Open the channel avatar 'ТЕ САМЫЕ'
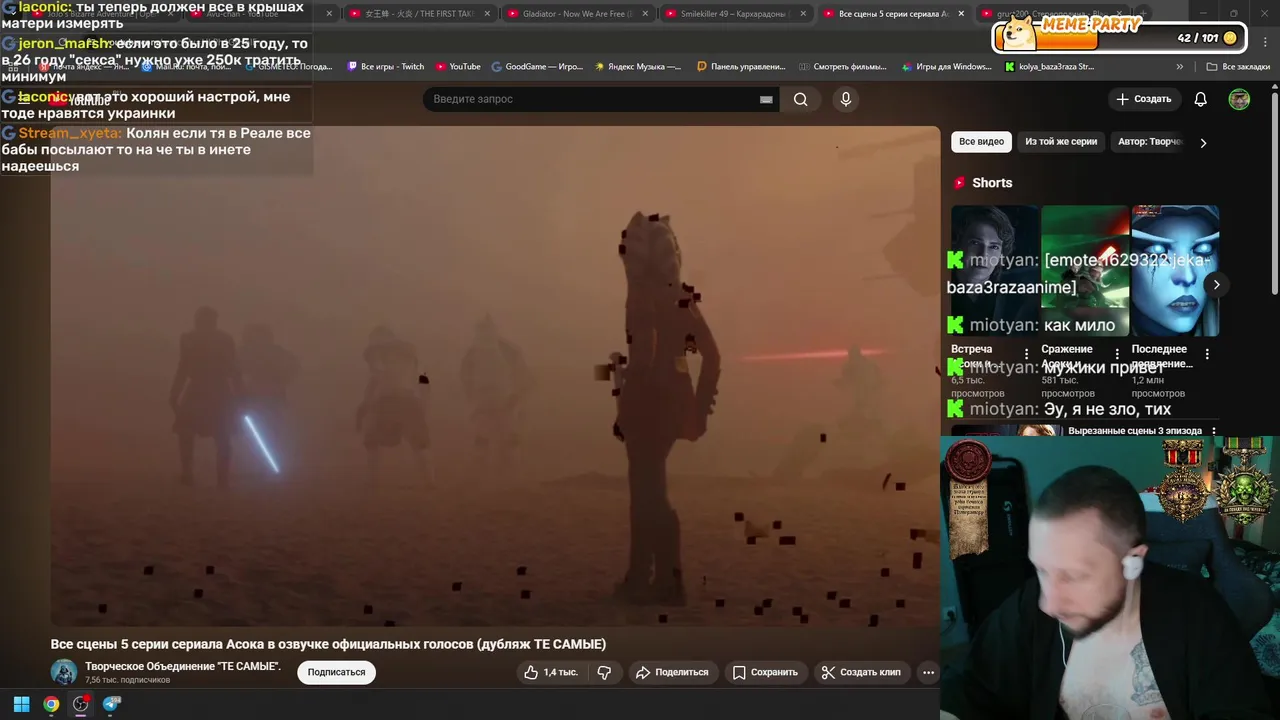The width and height of the screenshot is (1280, 720). pos(64,672)
